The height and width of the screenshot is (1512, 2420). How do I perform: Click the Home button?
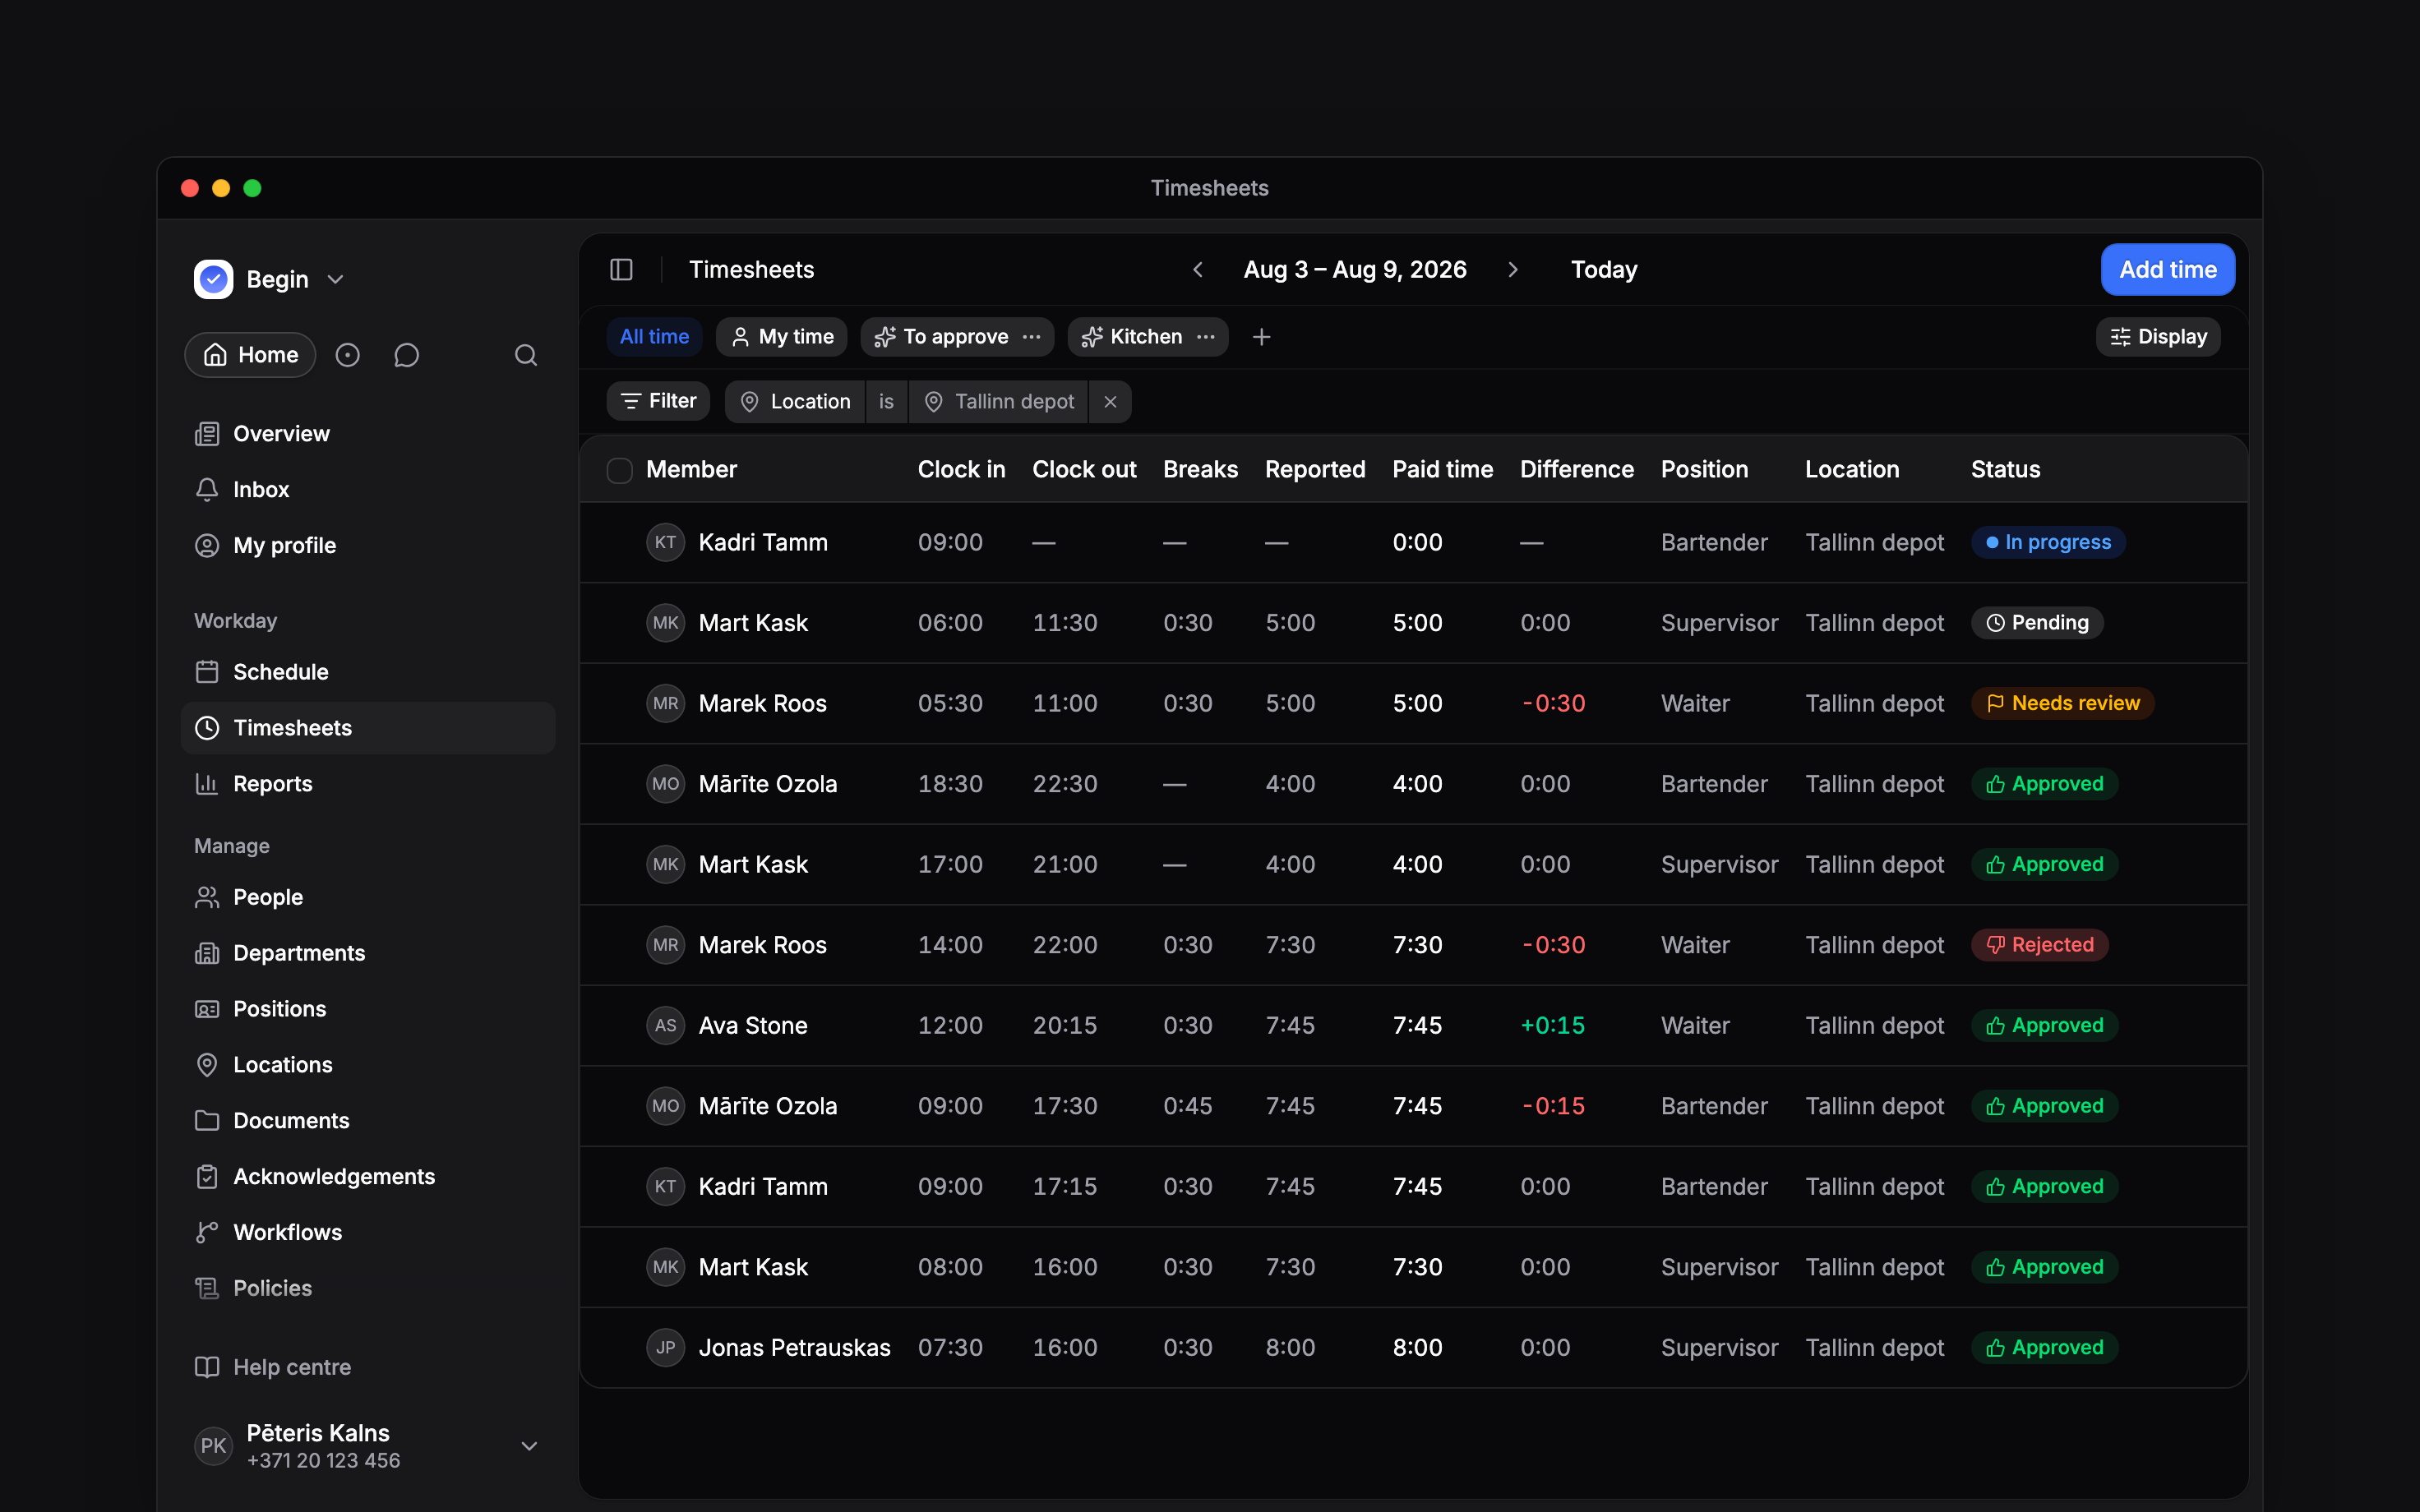pyautogui.click(x=250, y=355)
